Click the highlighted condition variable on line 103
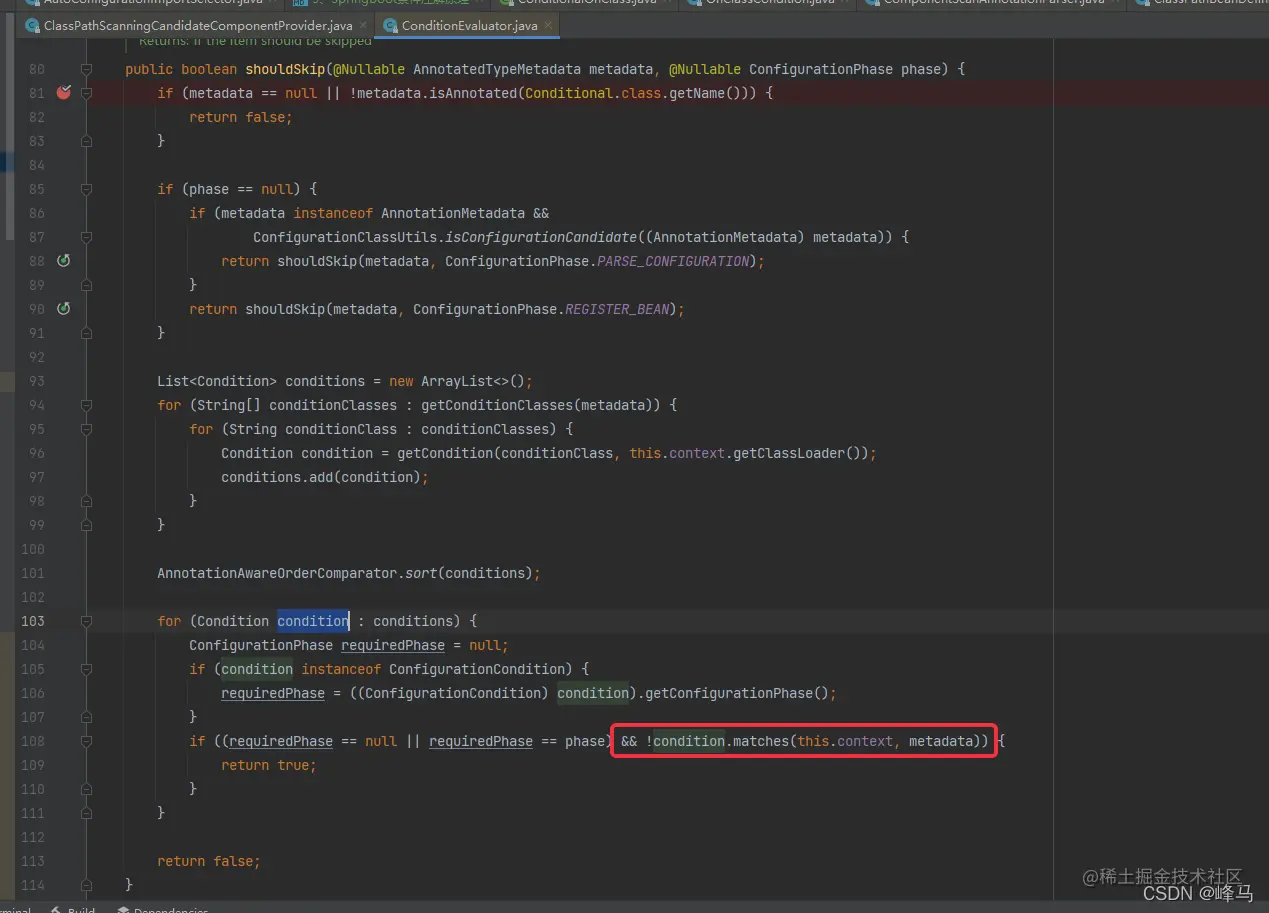Viewport: 1269px width, 913px height. (313, 621)
